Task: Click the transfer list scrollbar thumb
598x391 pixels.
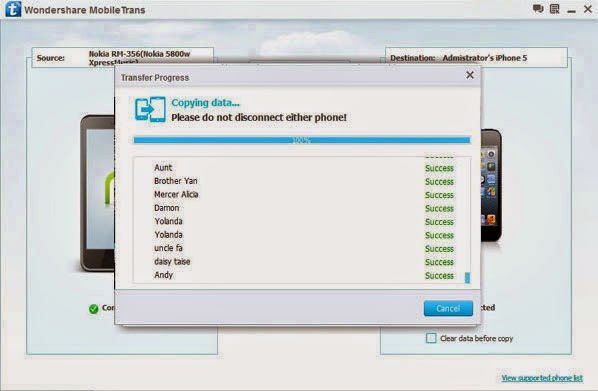Action: 467,277
